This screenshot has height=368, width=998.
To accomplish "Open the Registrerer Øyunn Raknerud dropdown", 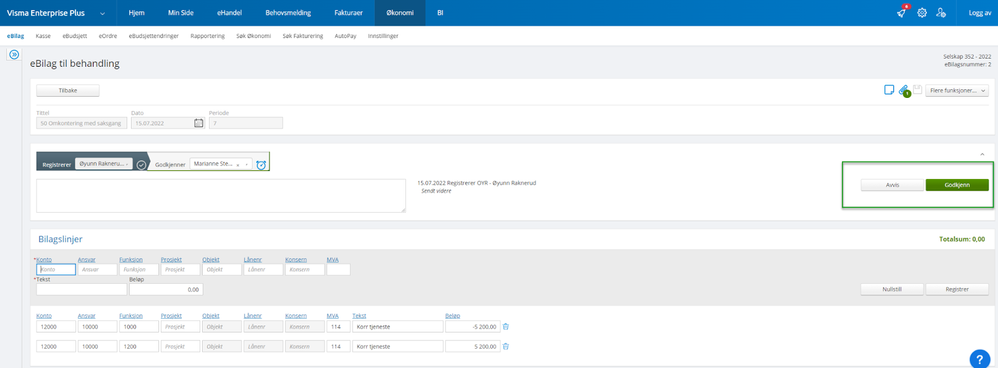I will pyautogui.click(x=104, y=164).
